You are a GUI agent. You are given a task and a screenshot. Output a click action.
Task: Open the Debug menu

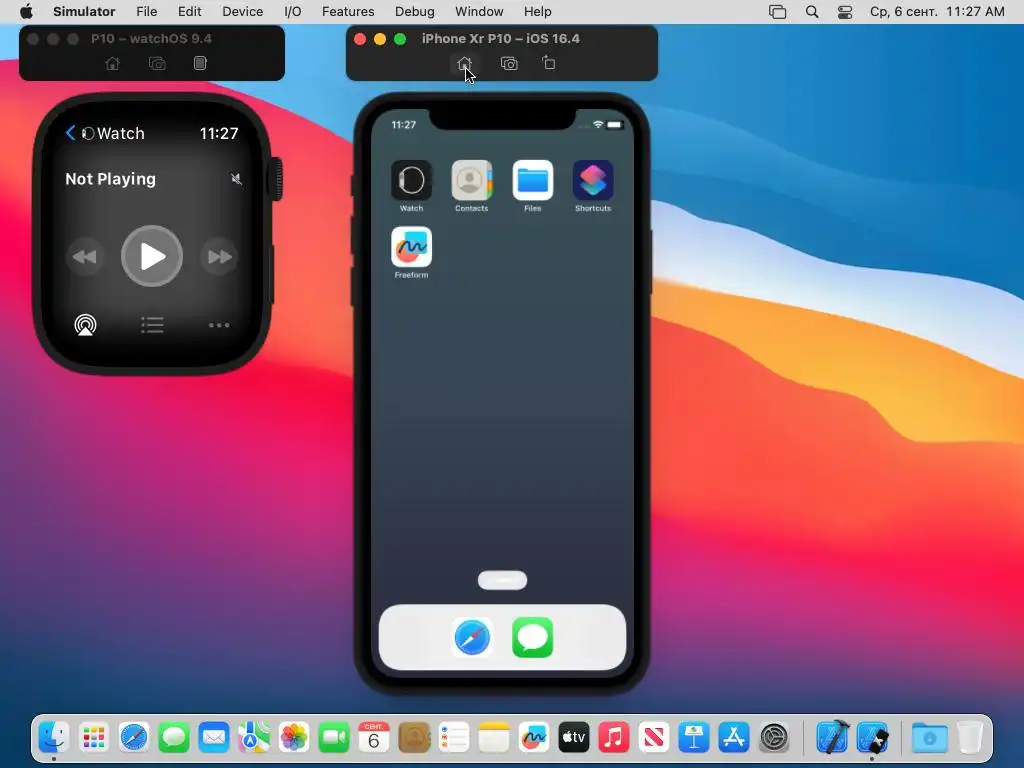click(x=415, y=12)
